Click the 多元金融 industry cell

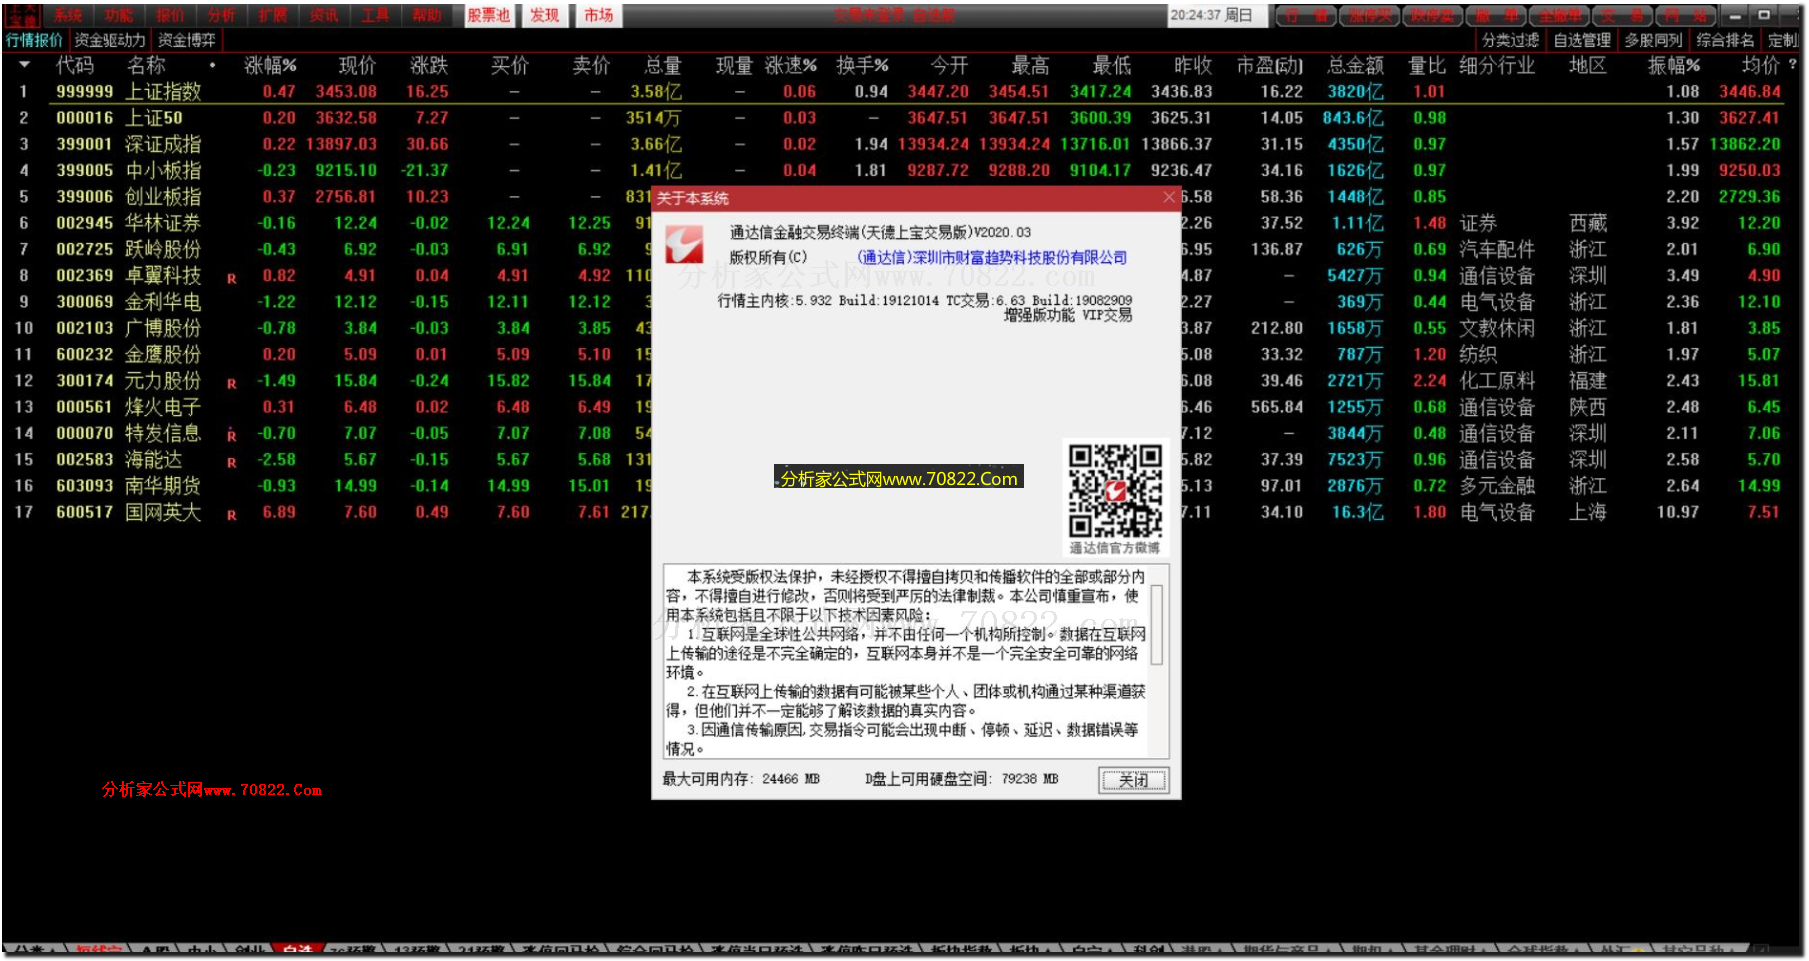click(1496, 486)
